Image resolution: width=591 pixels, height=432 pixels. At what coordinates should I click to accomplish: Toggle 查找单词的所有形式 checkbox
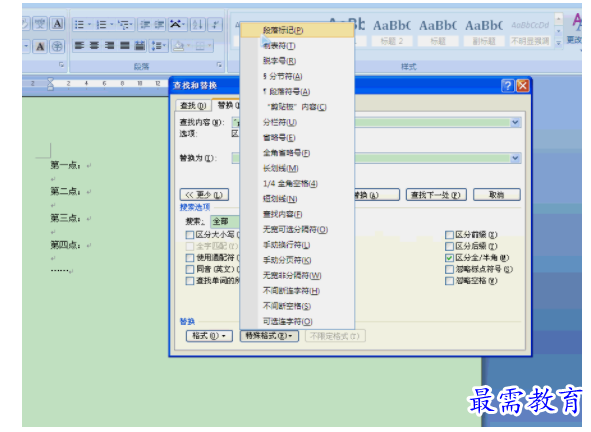[190, 281]
